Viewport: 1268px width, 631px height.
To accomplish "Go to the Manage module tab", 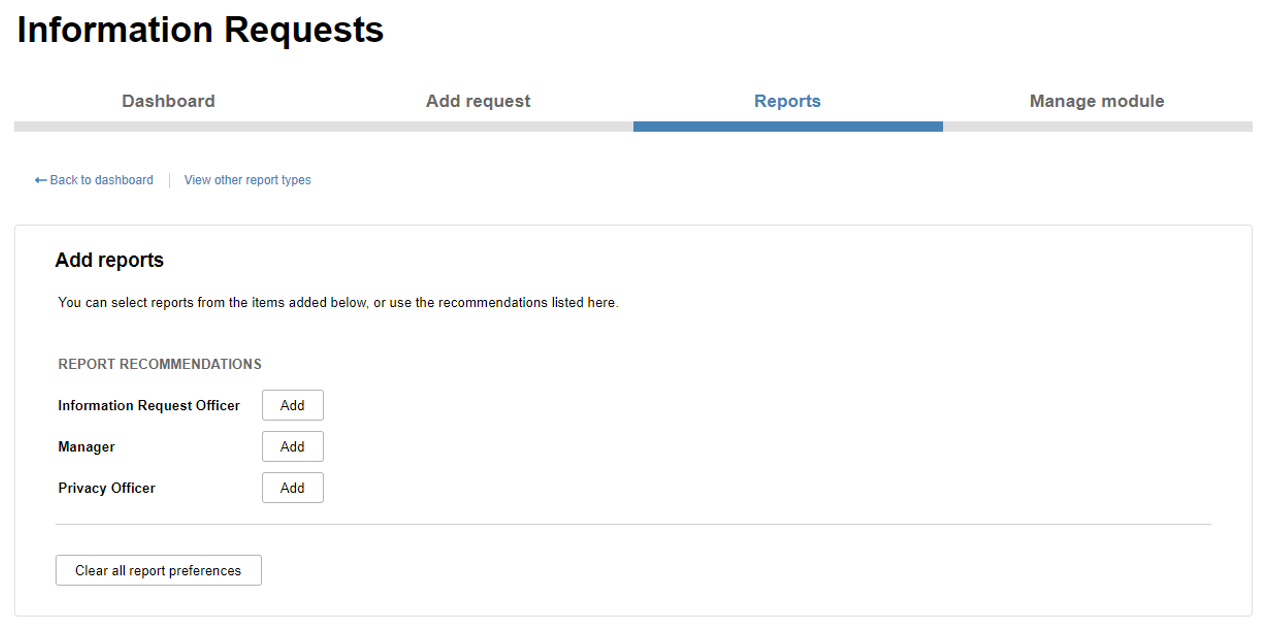I will [1097, 101].
